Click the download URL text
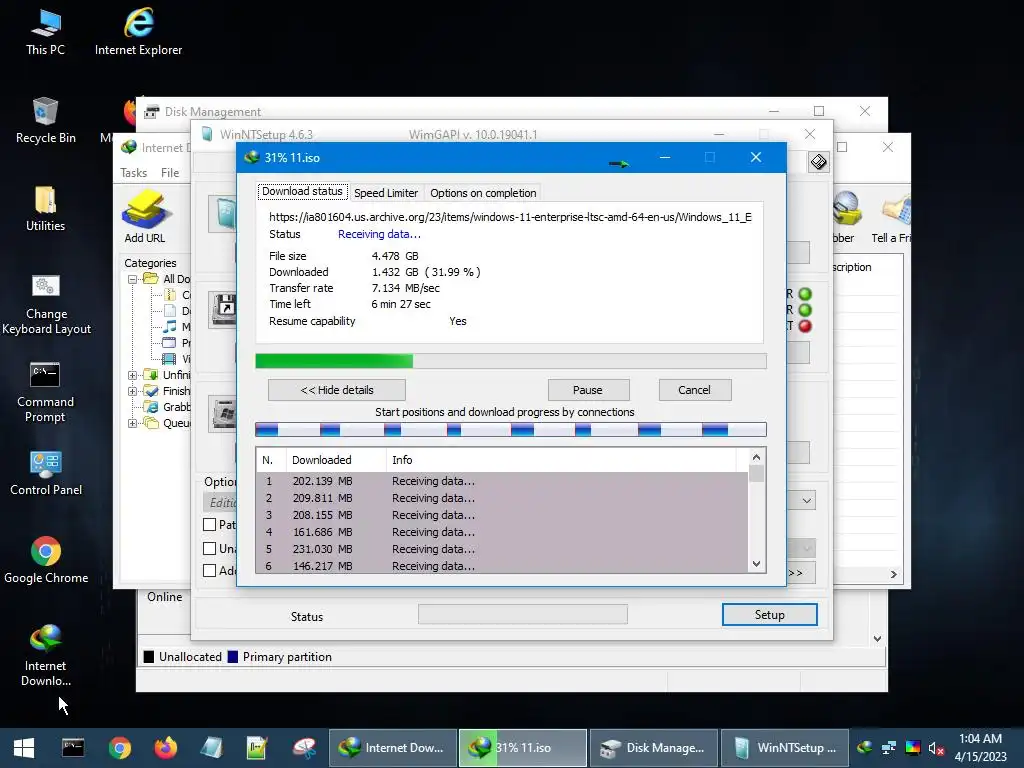This screenshot has width=1024, height=768. point(511,217)
